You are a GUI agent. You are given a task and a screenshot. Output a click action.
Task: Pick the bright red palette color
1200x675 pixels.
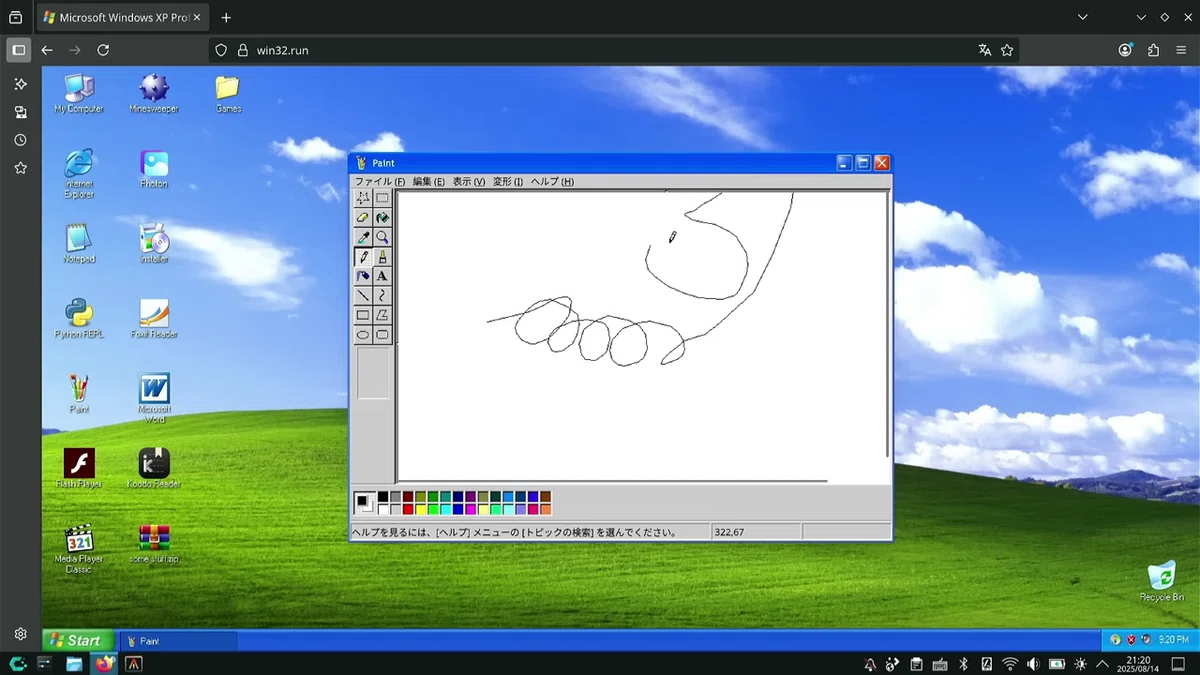pyautogui.click(x=408, y=509)
